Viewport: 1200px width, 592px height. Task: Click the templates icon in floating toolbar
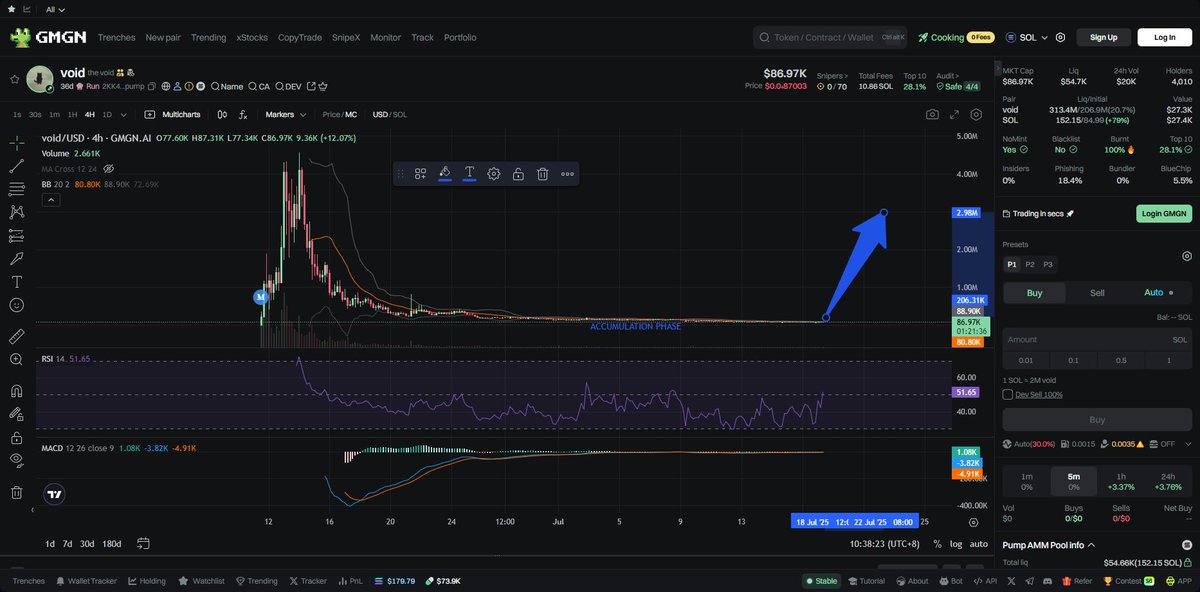(x=421, y=174)
